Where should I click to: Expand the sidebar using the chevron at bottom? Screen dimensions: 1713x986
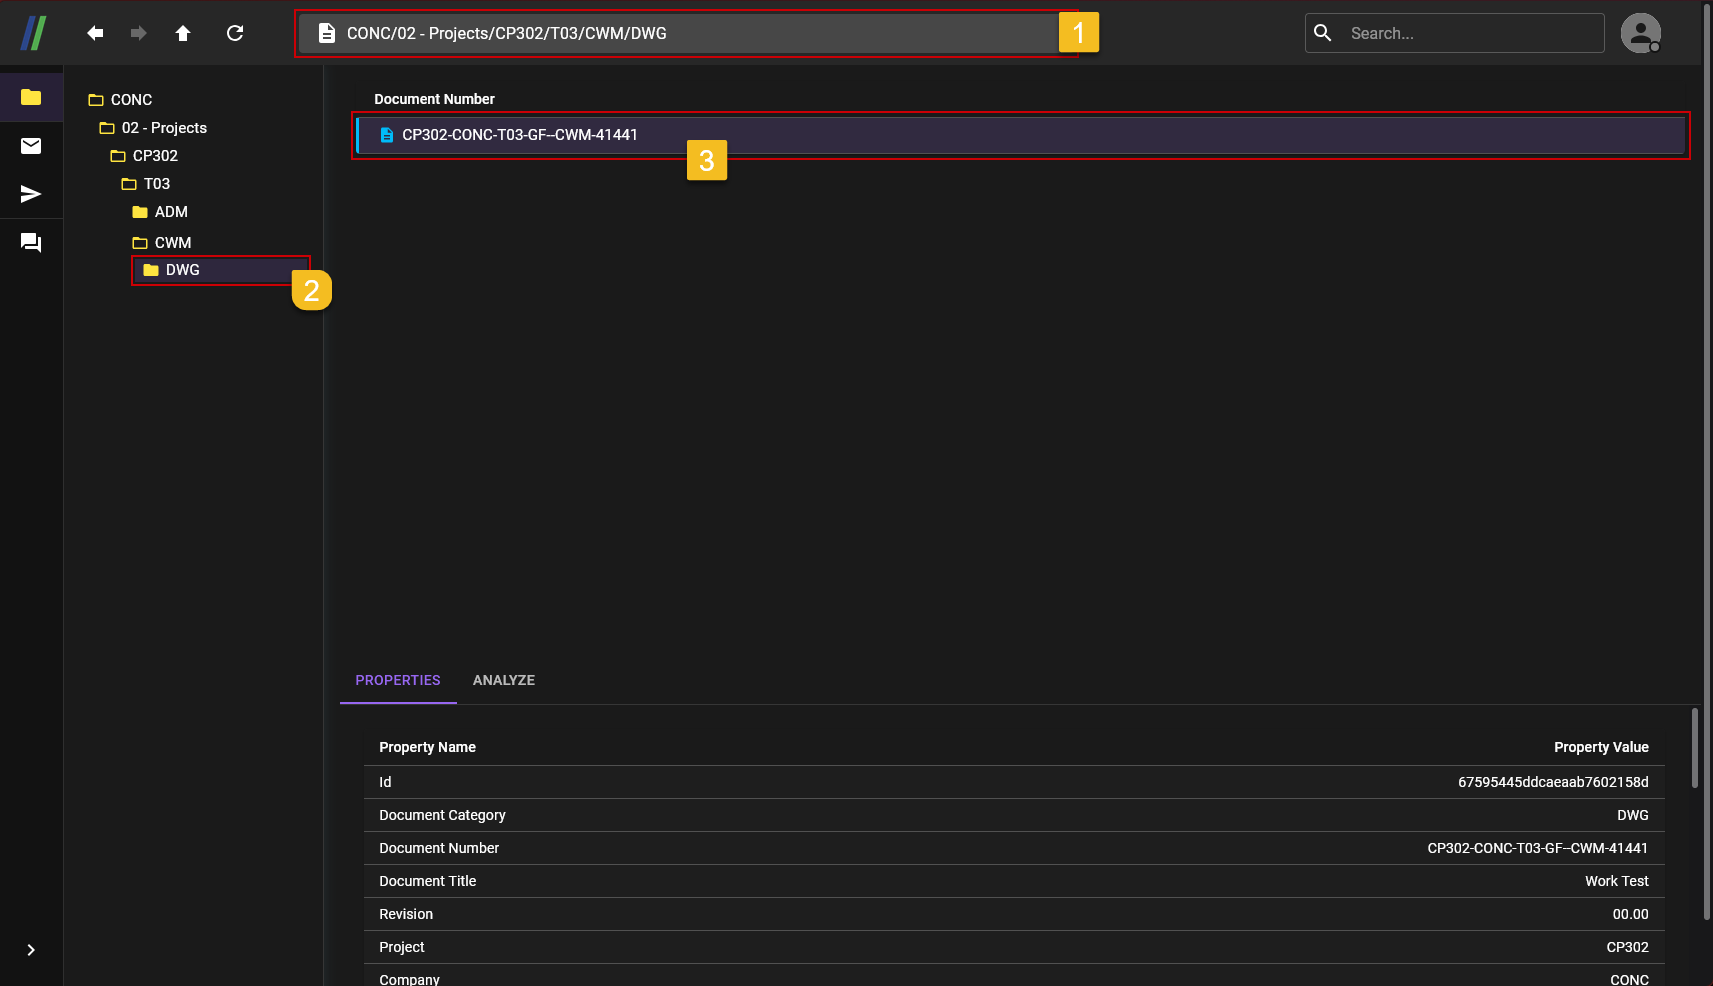coord(30,950)
